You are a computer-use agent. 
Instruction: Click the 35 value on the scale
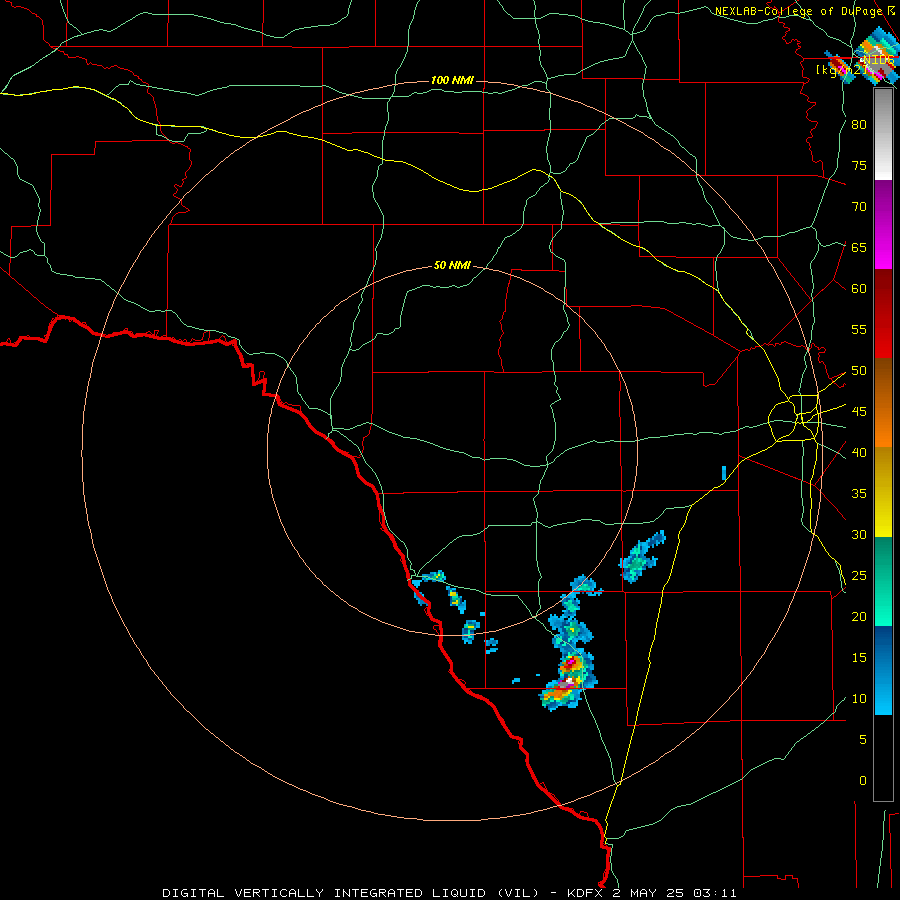tap(859, 494)
